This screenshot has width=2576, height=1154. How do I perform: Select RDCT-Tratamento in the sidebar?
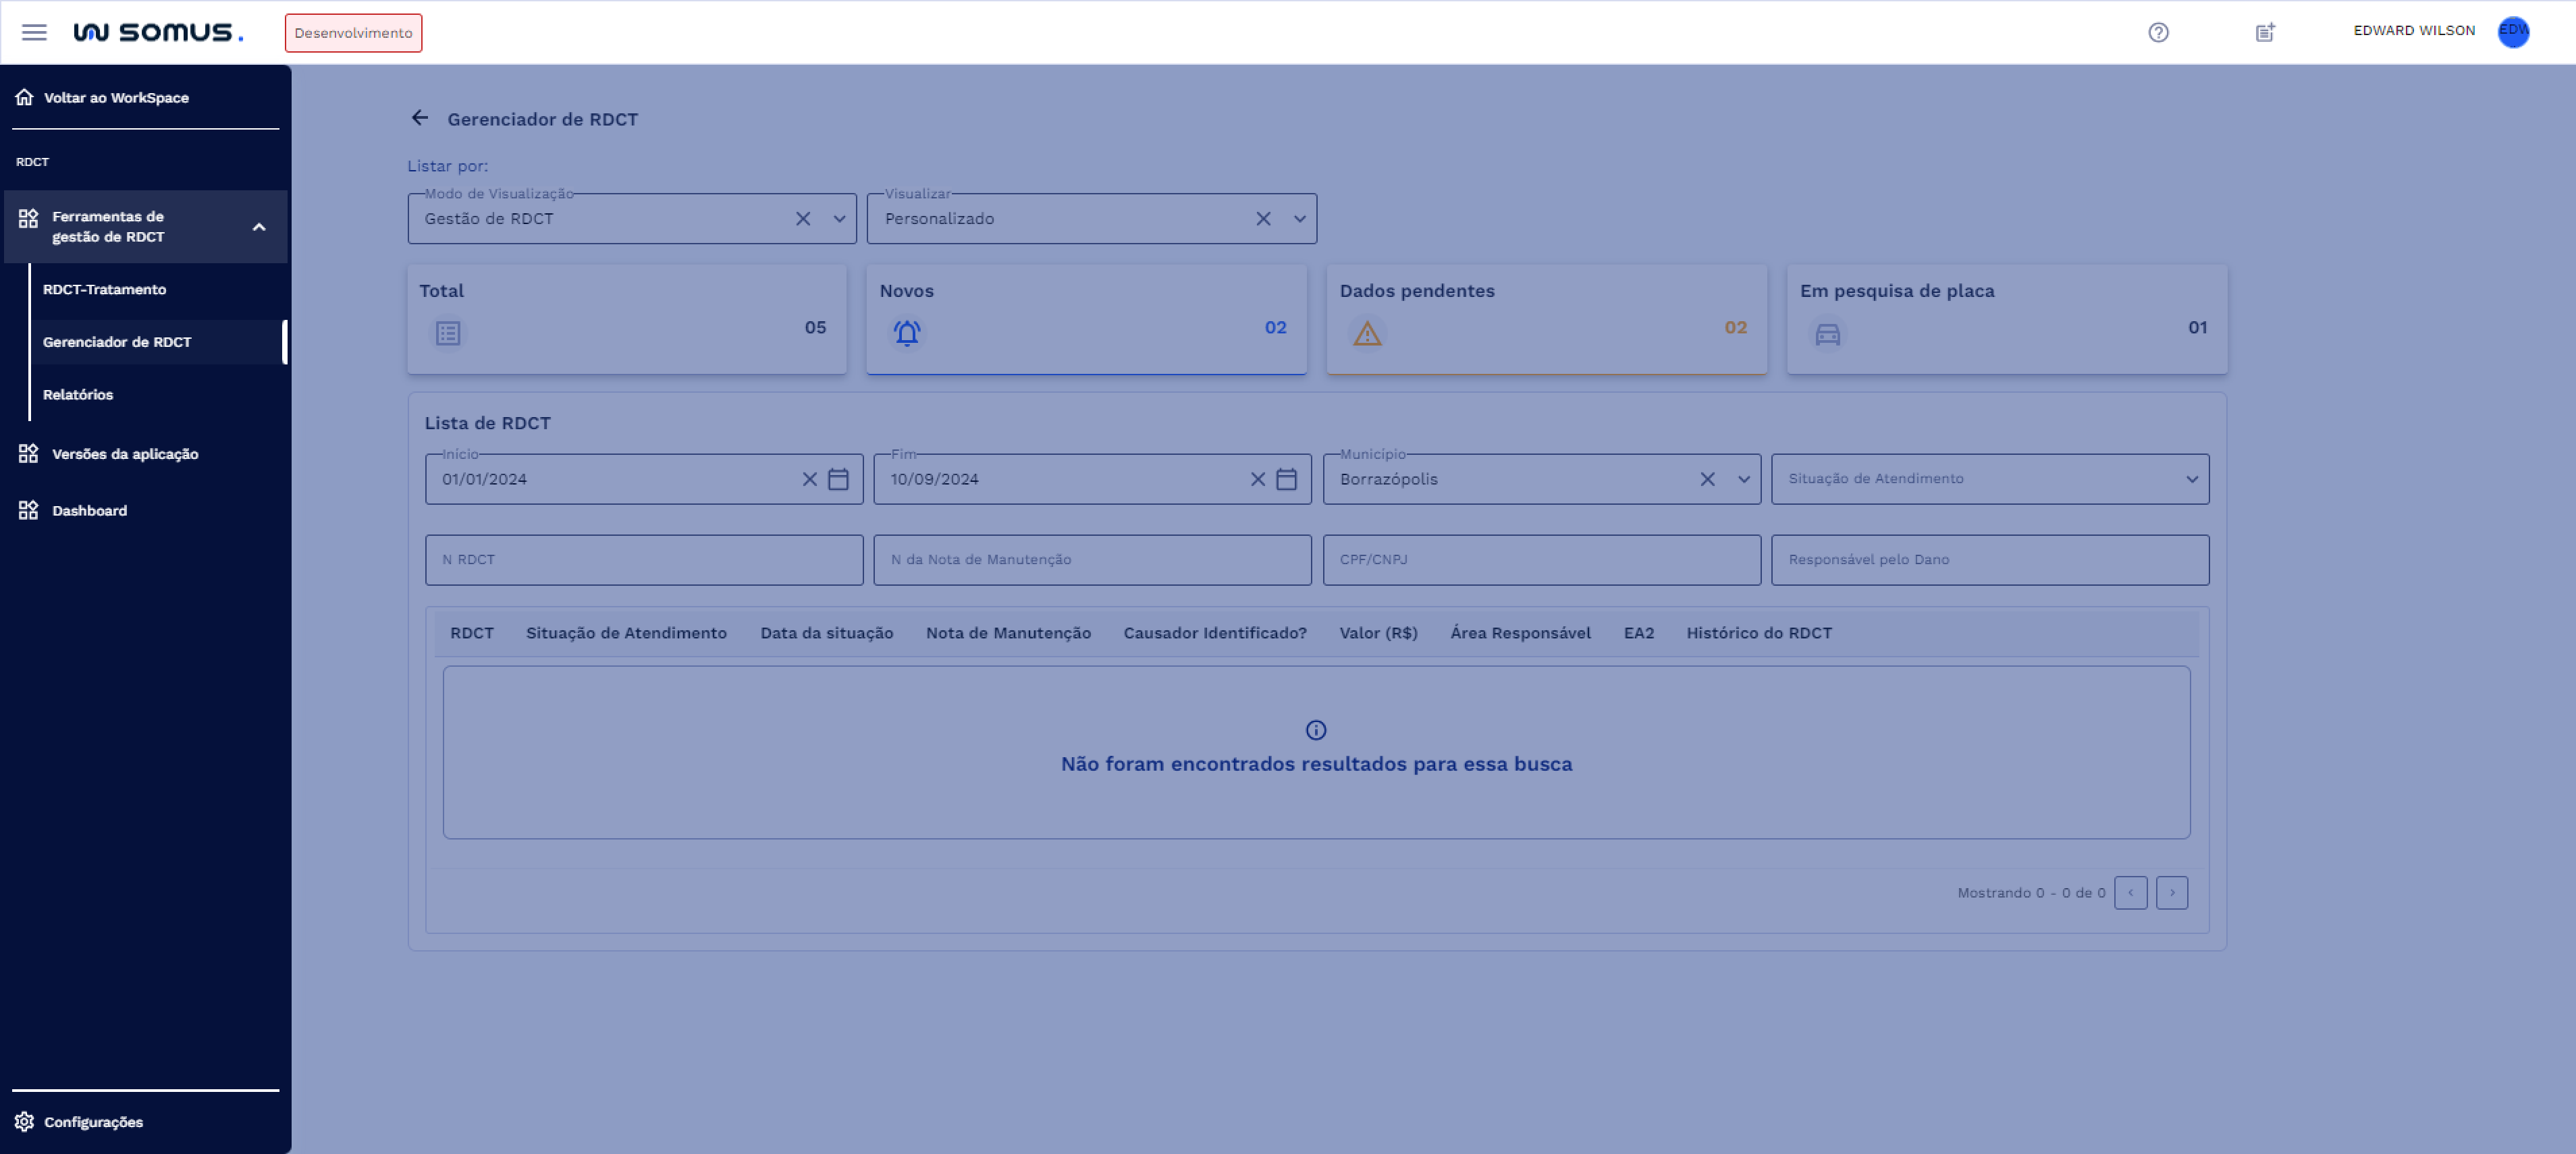click(x=105, y=289)
